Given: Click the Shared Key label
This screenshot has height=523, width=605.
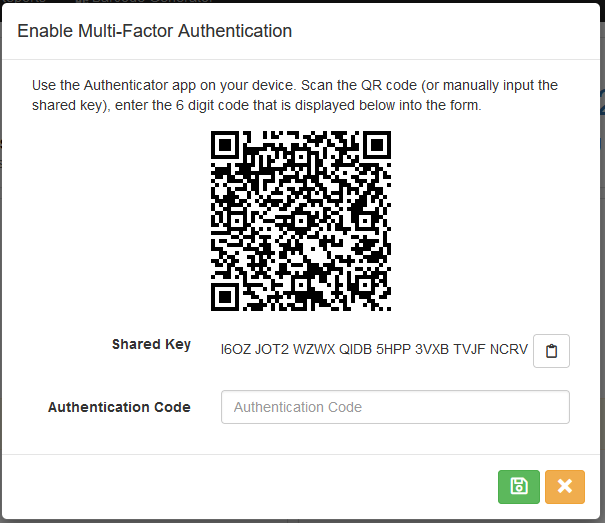Looking at the screenshot, I should [151, 344].
